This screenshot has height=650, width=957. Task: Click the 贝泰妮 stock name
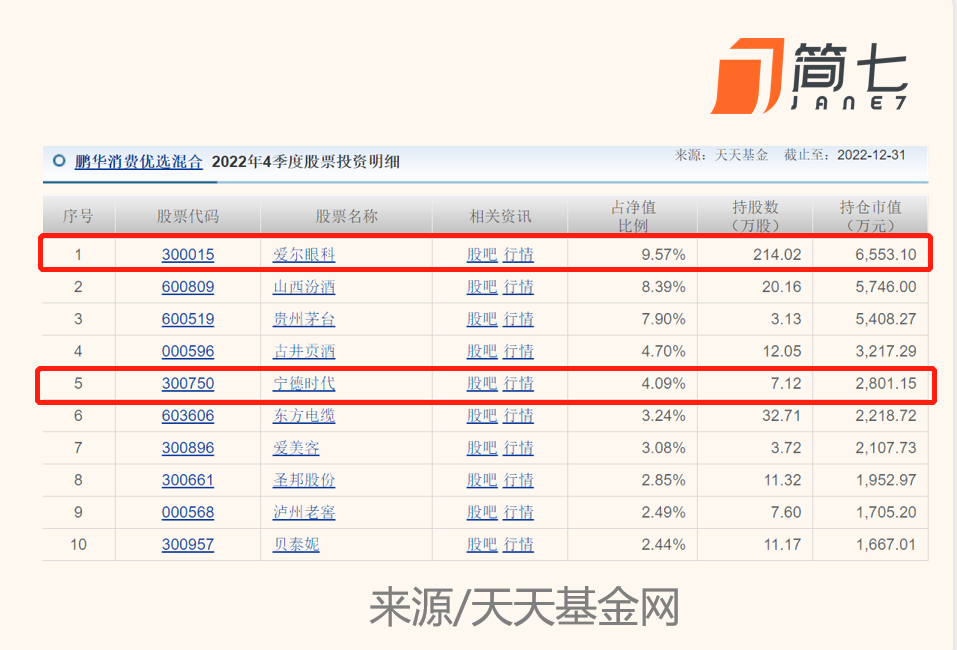click(296, 544)
